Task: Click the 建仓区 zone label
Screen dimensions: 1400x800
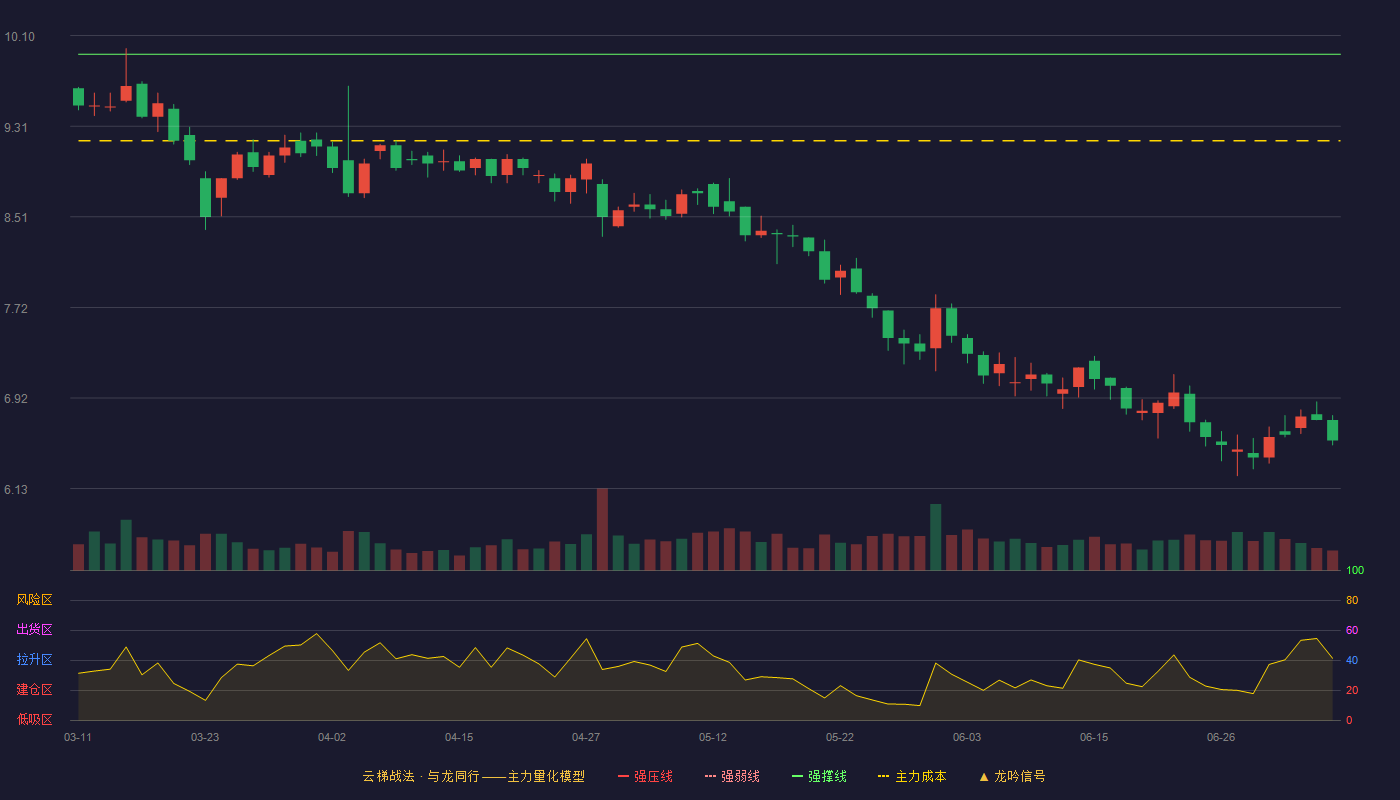Action: click(x=34, y=690)
